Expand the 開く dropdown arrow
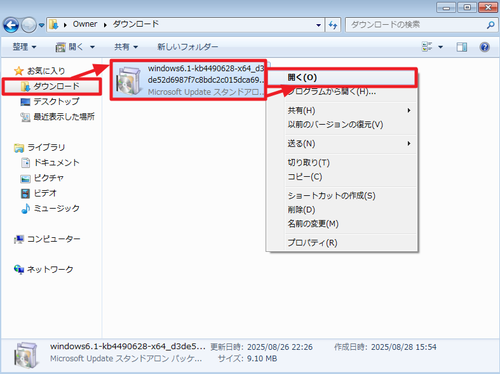 tap(92, 47)
